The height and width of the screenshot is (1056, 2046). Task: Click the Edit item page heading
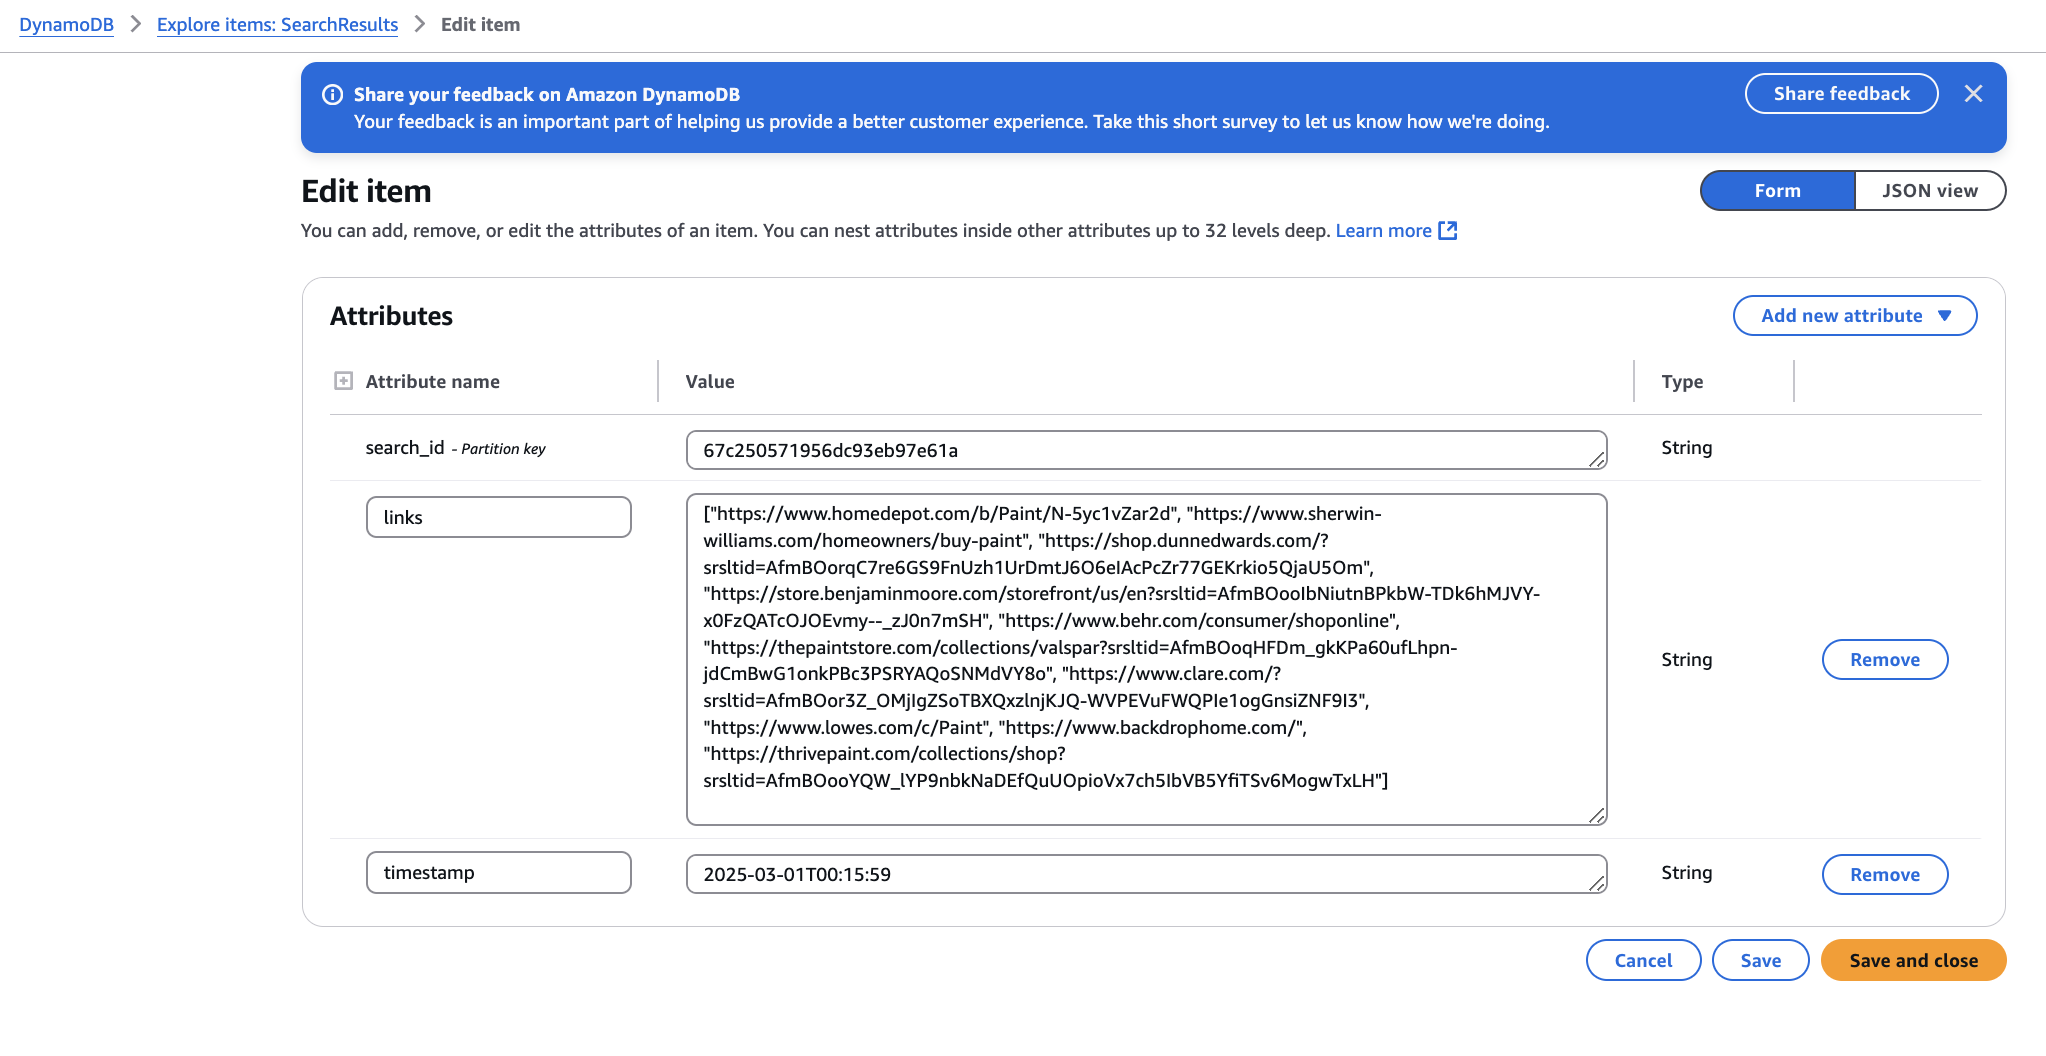[x=366, y=191]
